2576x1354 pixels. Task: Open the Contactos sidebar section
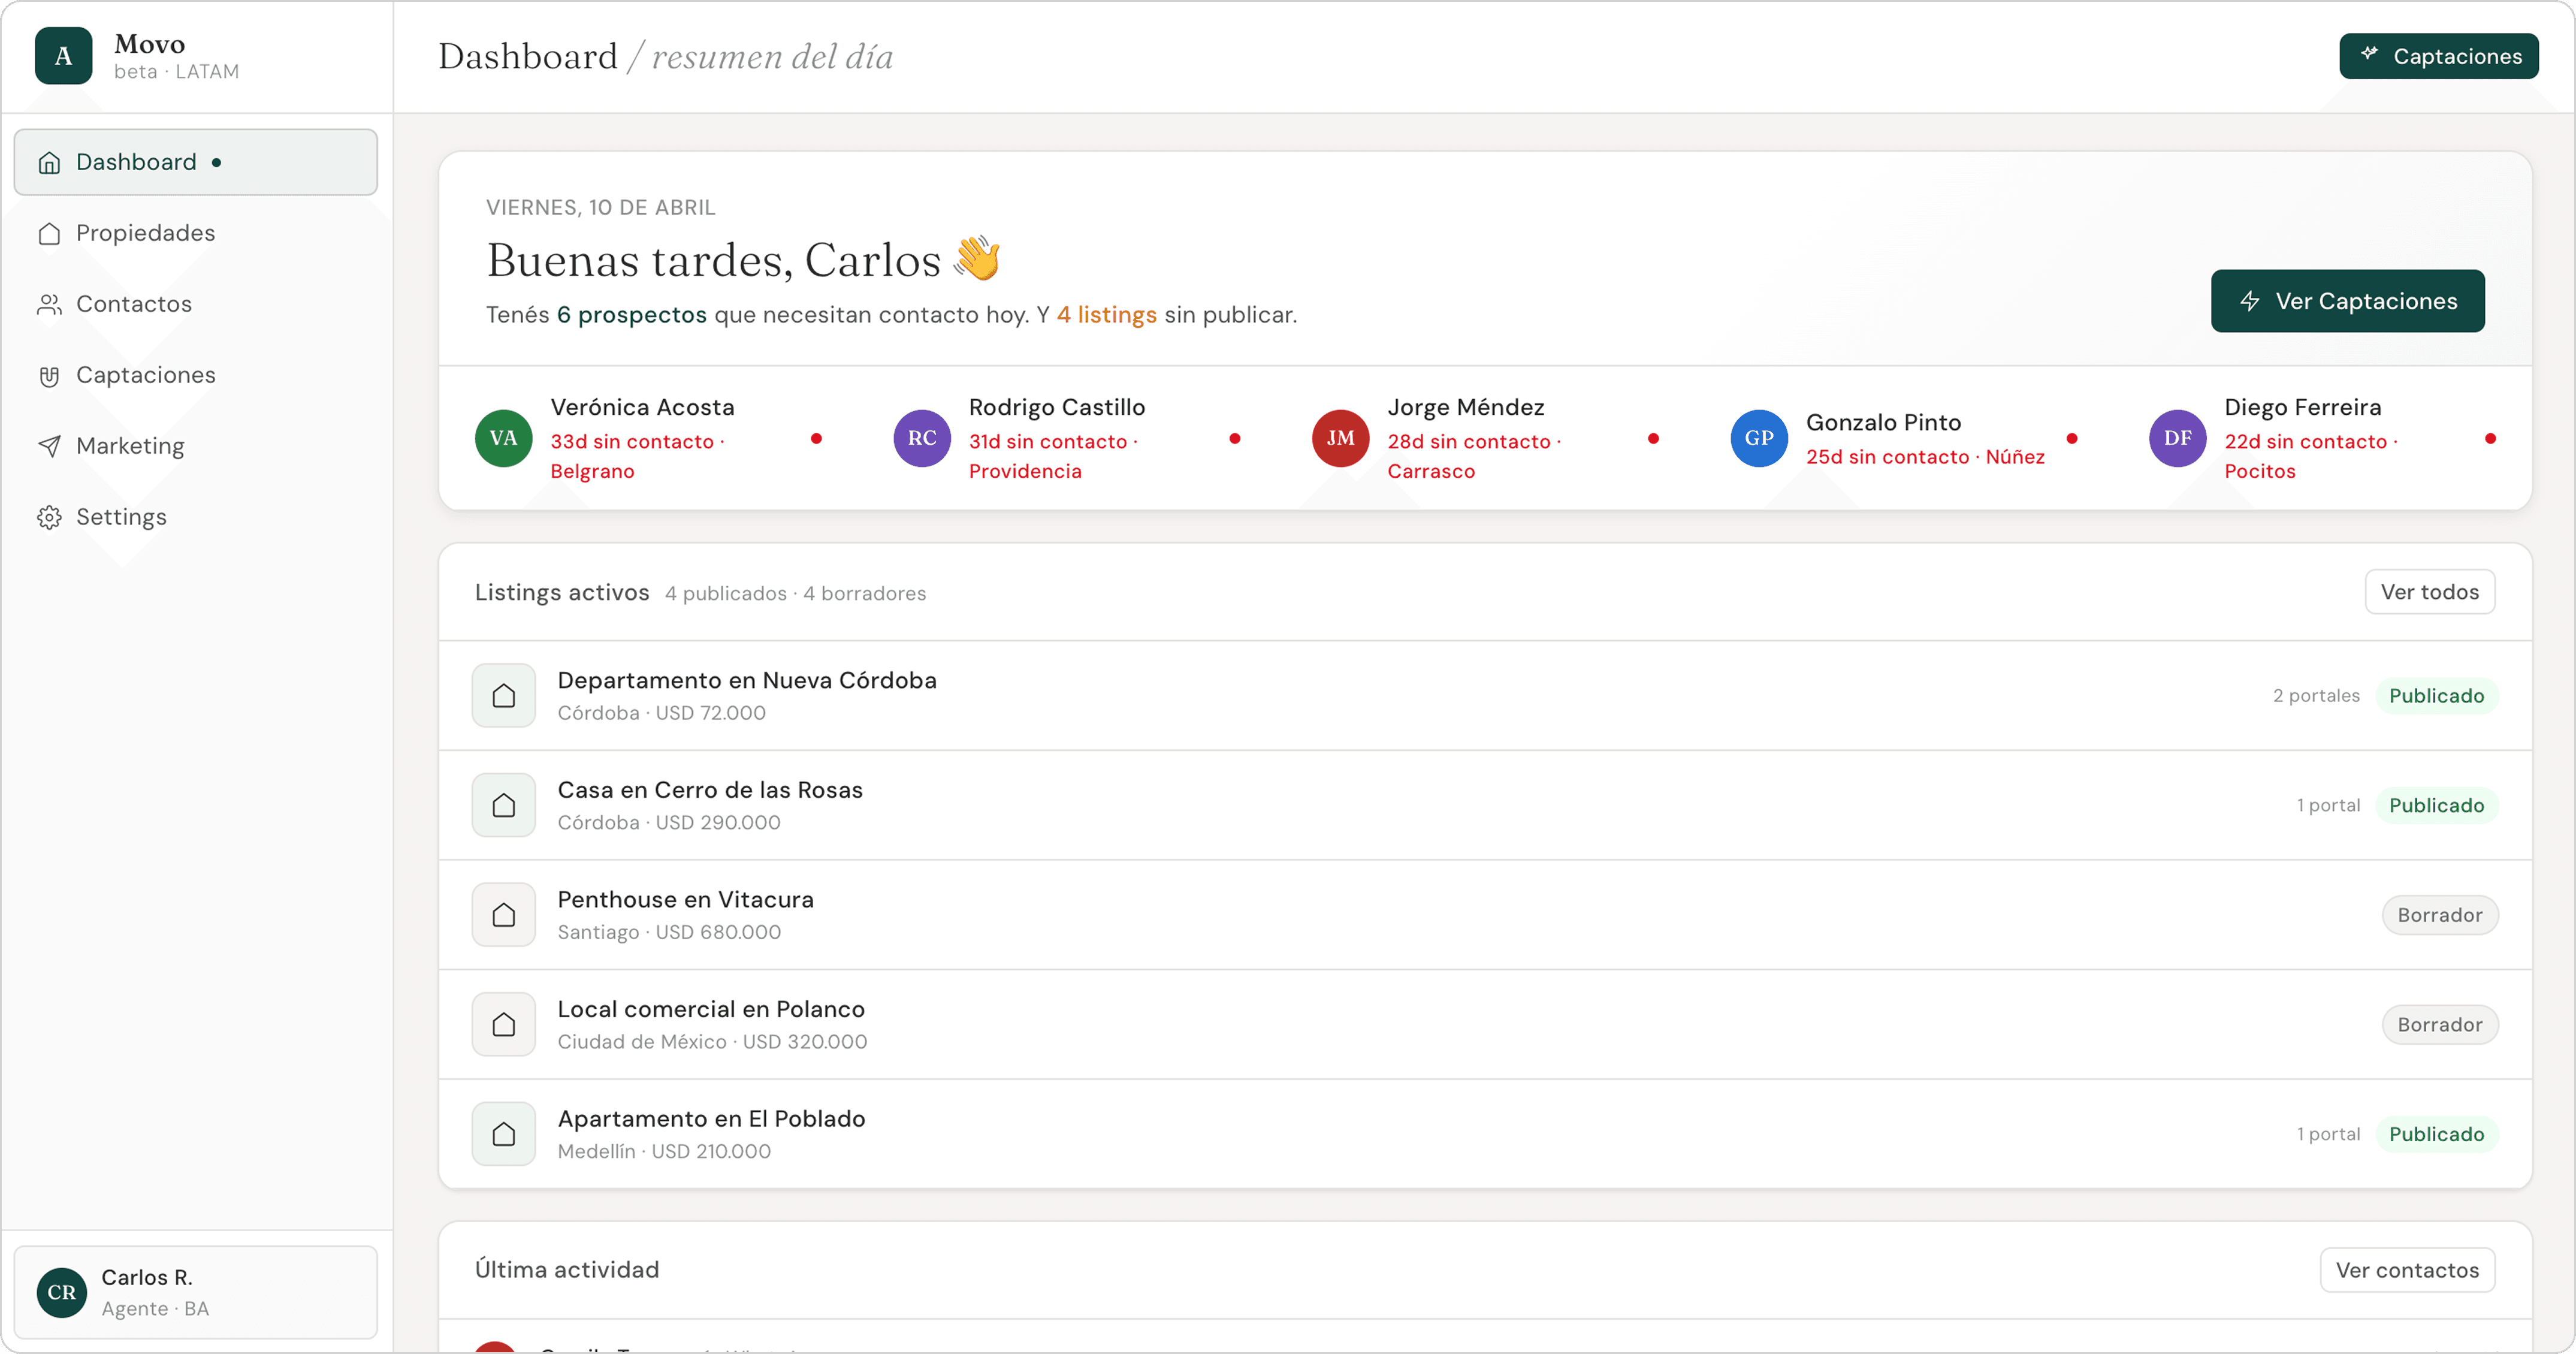tap(134, 304)
